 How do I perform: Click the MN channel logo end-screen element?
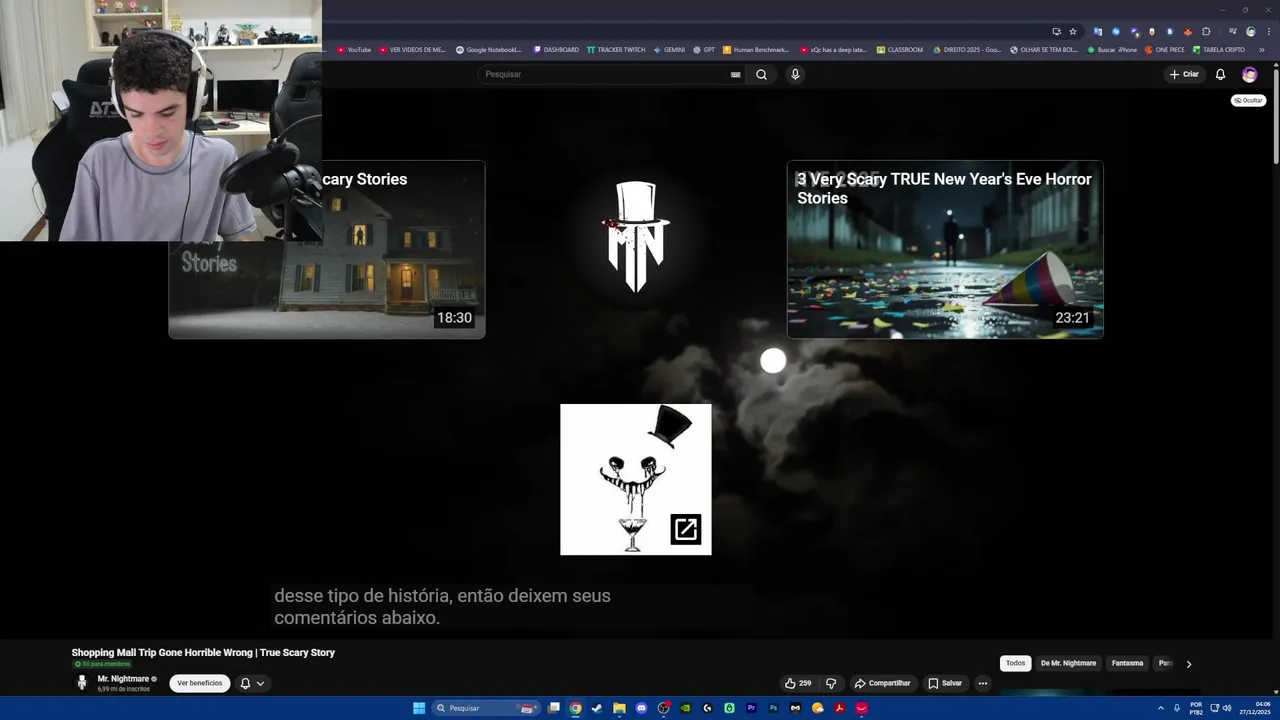click(636, 237)
